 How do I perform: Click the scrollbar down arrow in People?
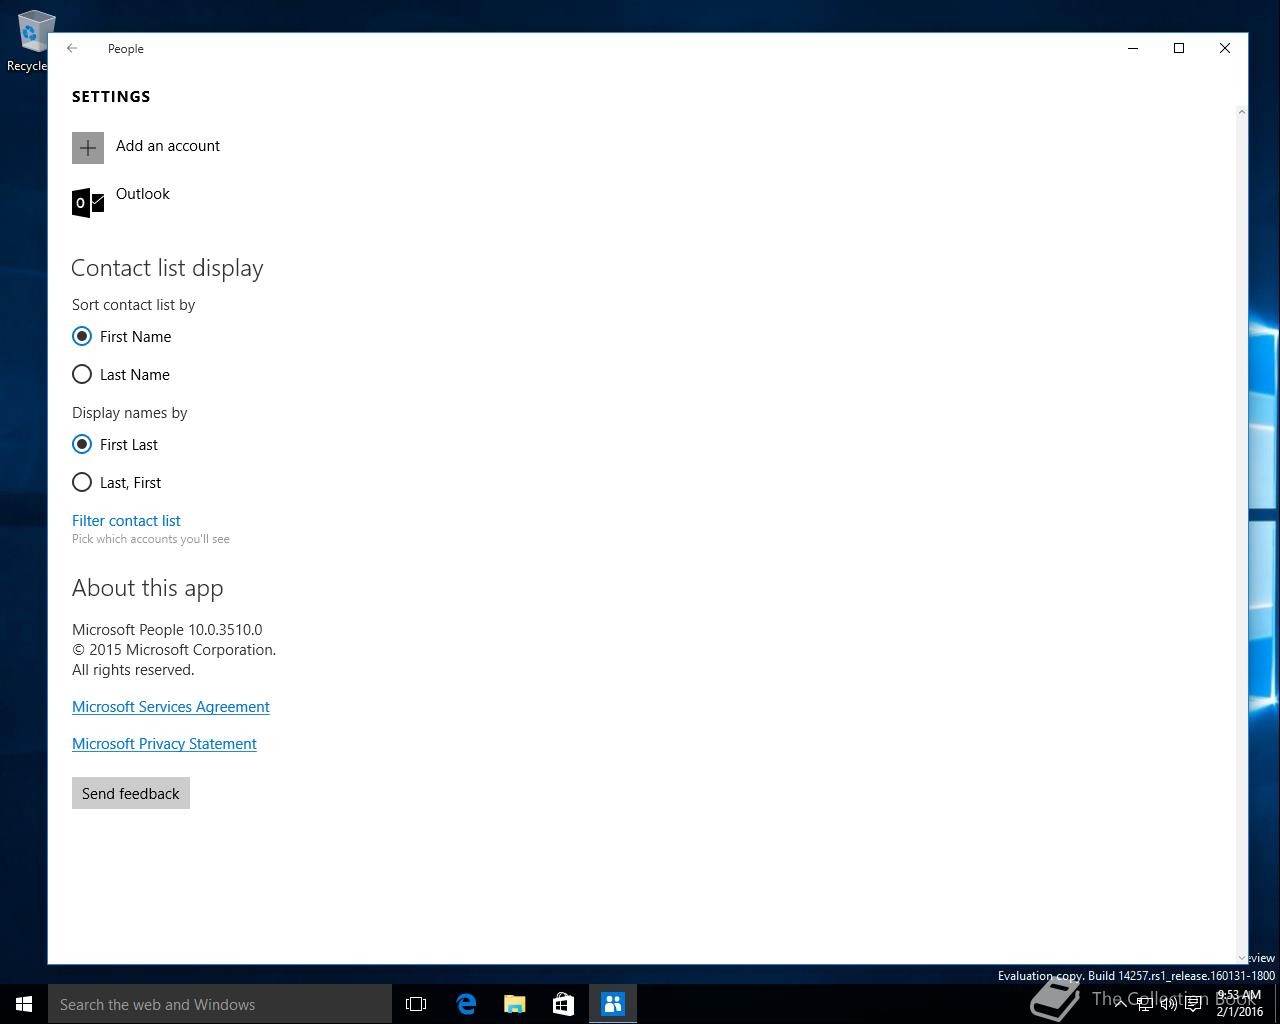coord(1242,958)
